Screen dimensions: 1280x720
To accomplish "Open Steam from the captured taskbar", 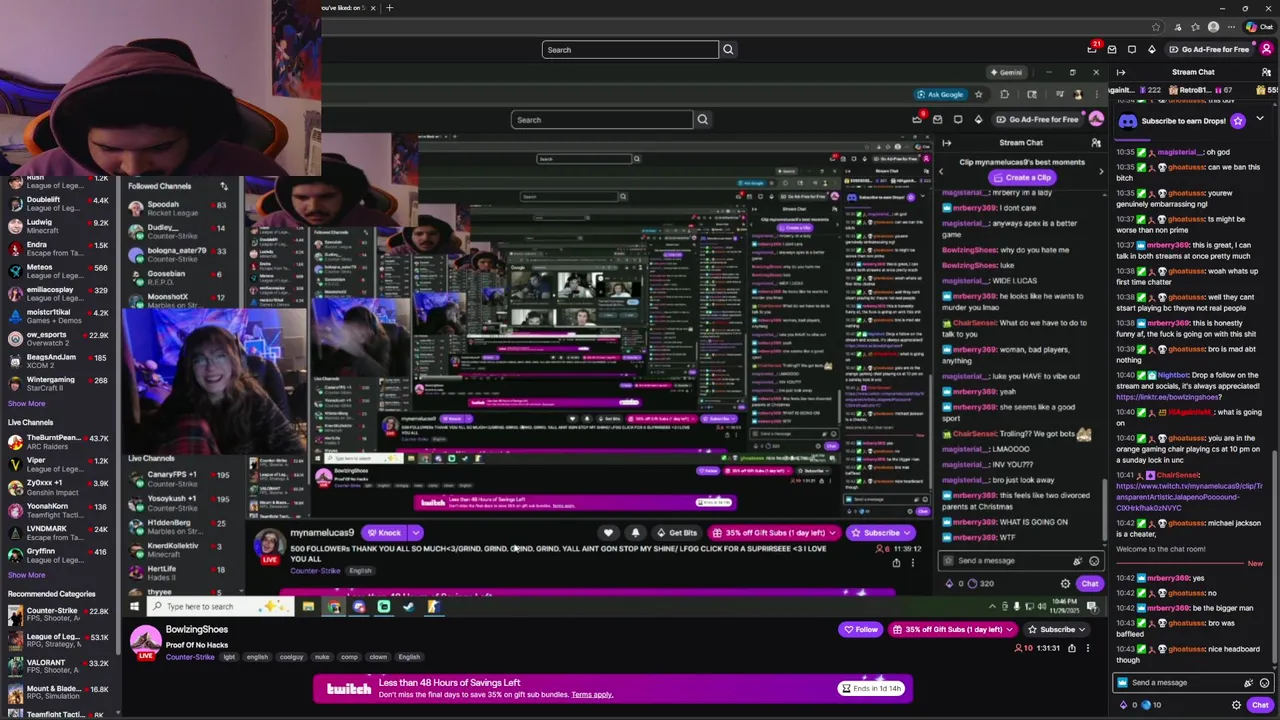I will (408, 607).
